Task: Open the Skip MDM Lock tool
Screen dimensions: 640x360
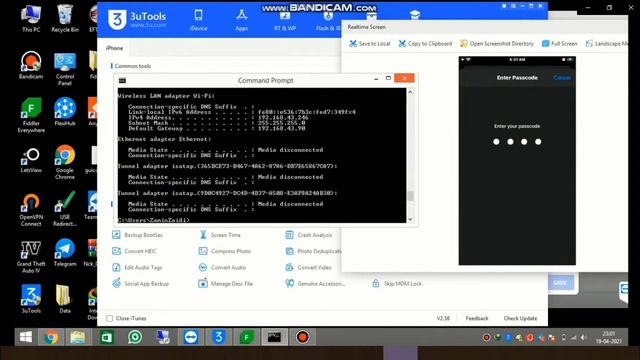Action: click(397, 284)
